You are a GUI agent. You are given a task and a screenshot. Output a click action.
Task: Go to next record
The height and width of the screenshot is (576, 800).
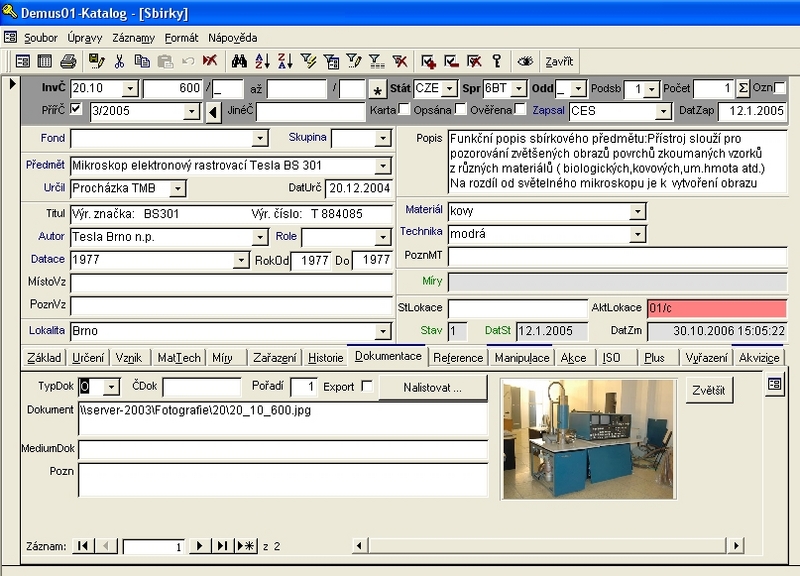[199, 546]
